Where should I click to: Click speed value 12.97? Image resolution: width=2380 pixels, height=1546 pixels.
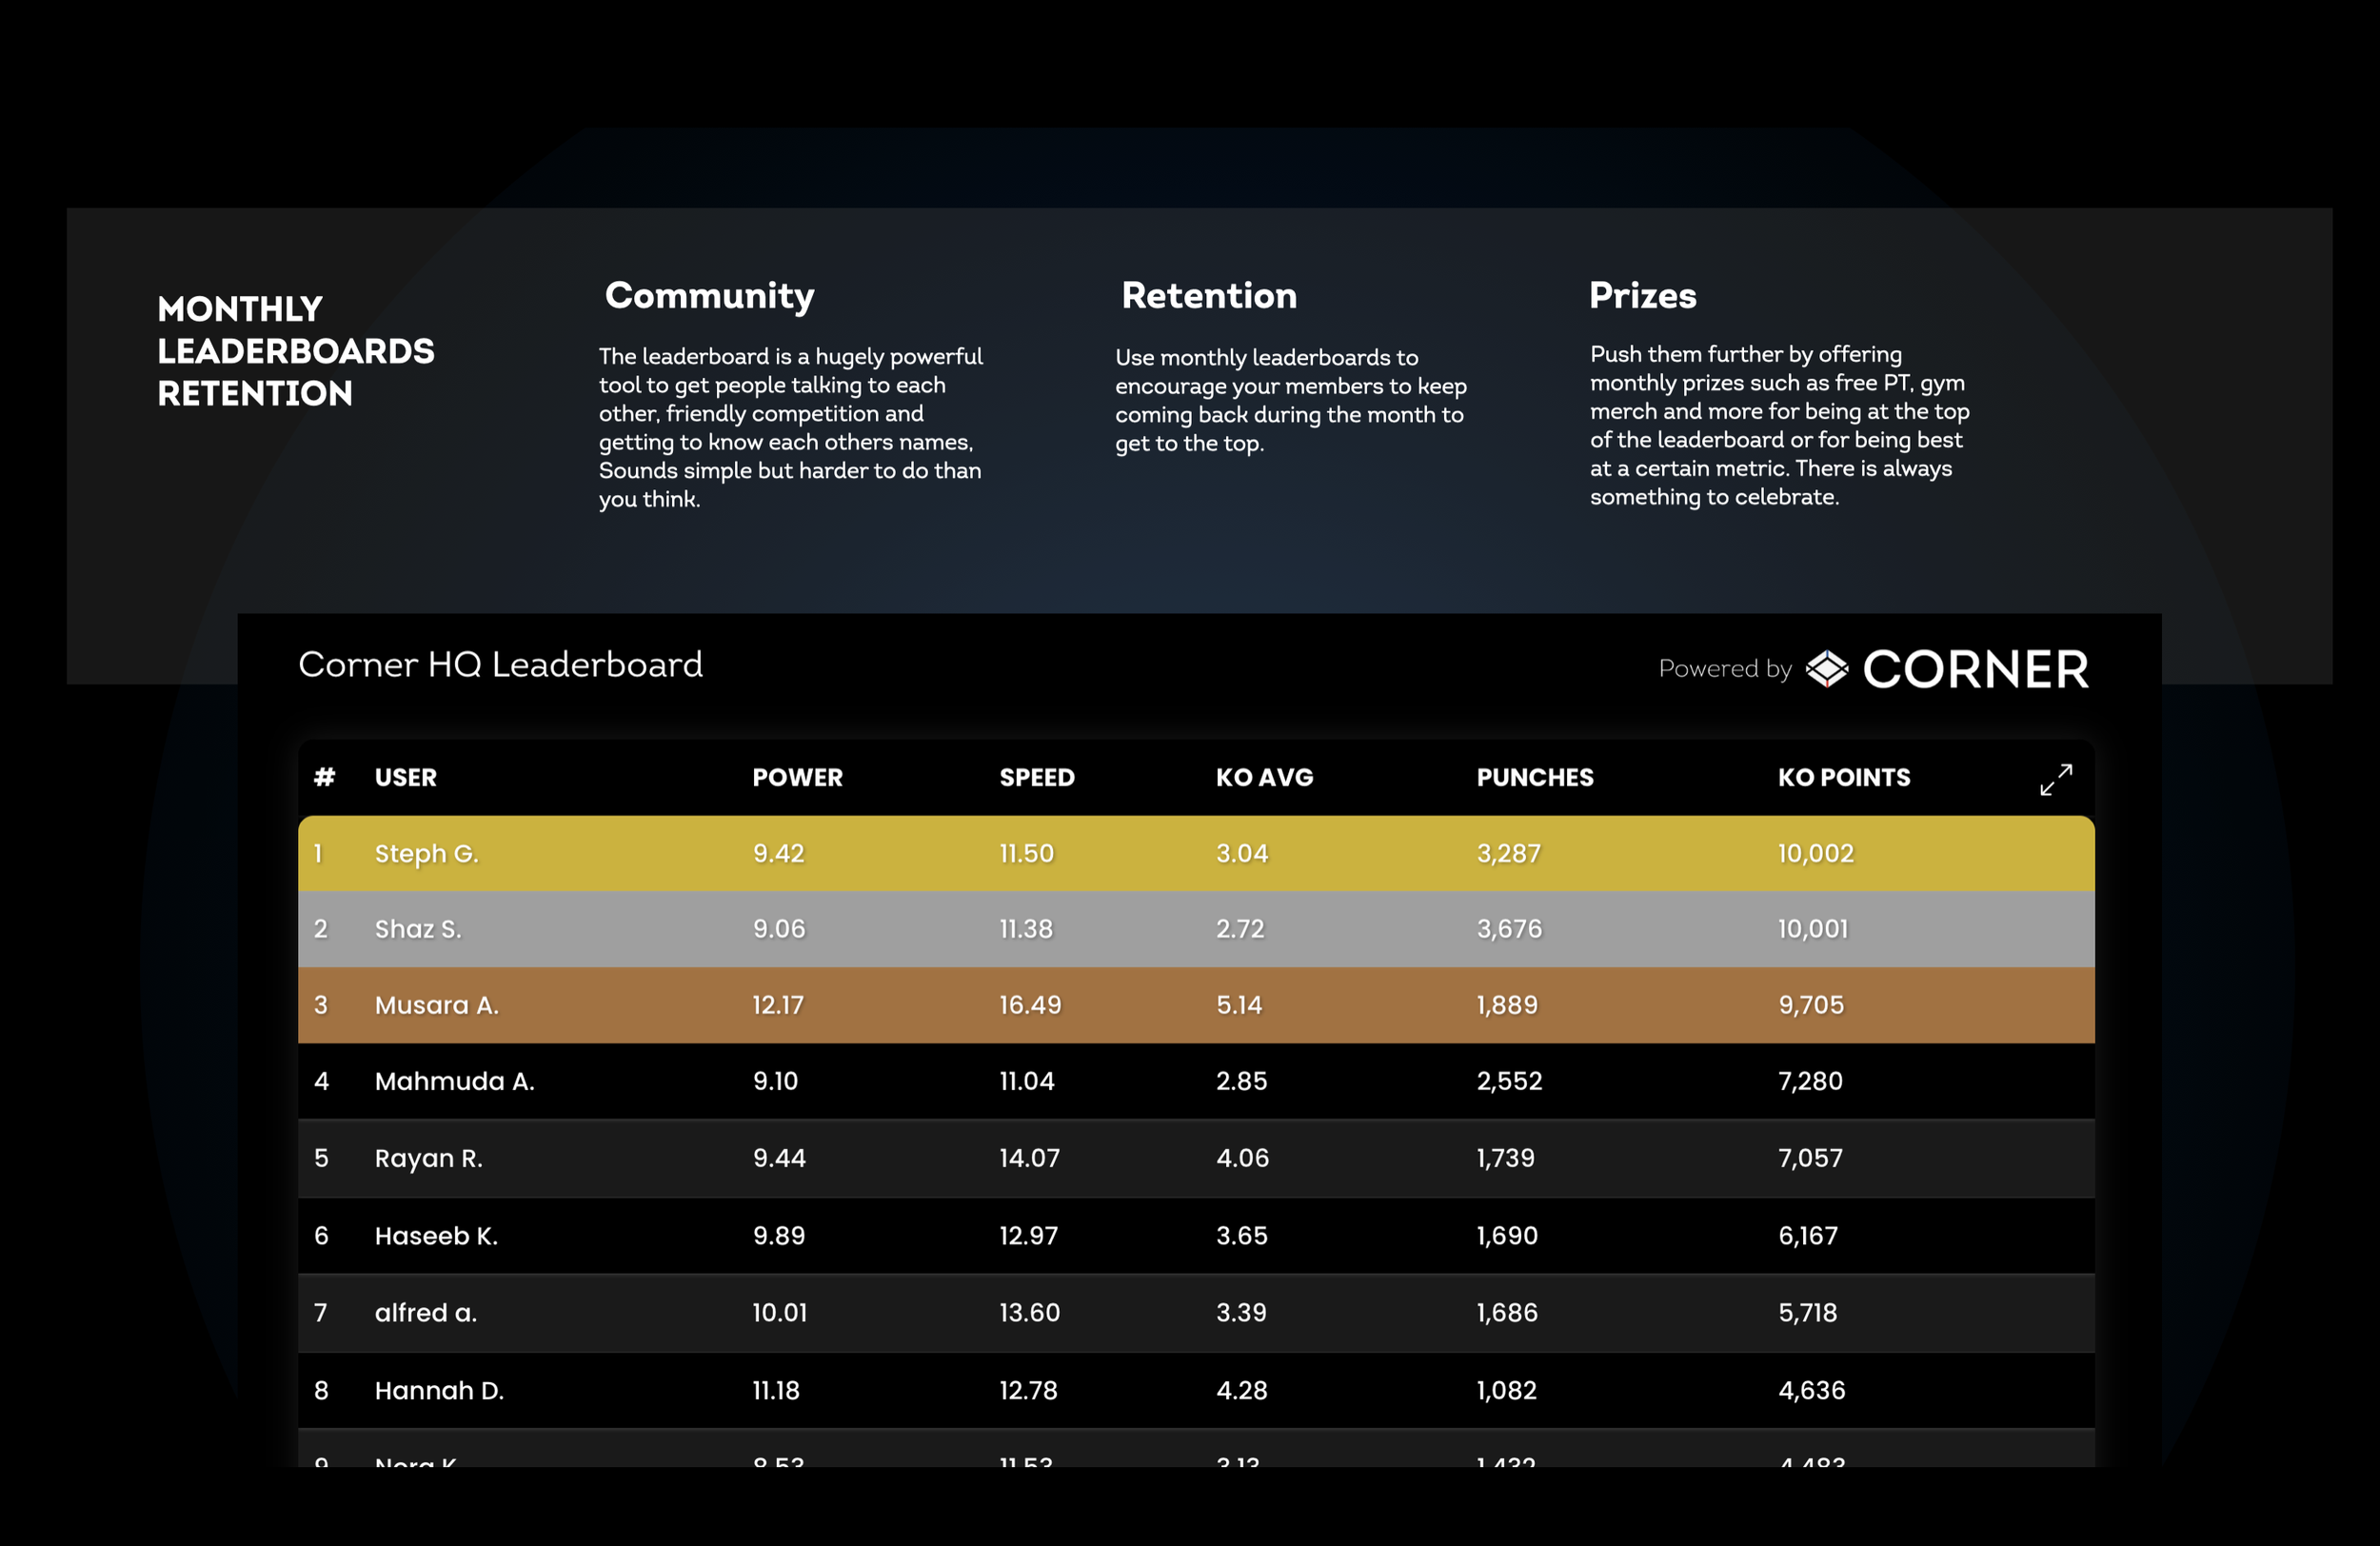[x=1029, y=1236]
